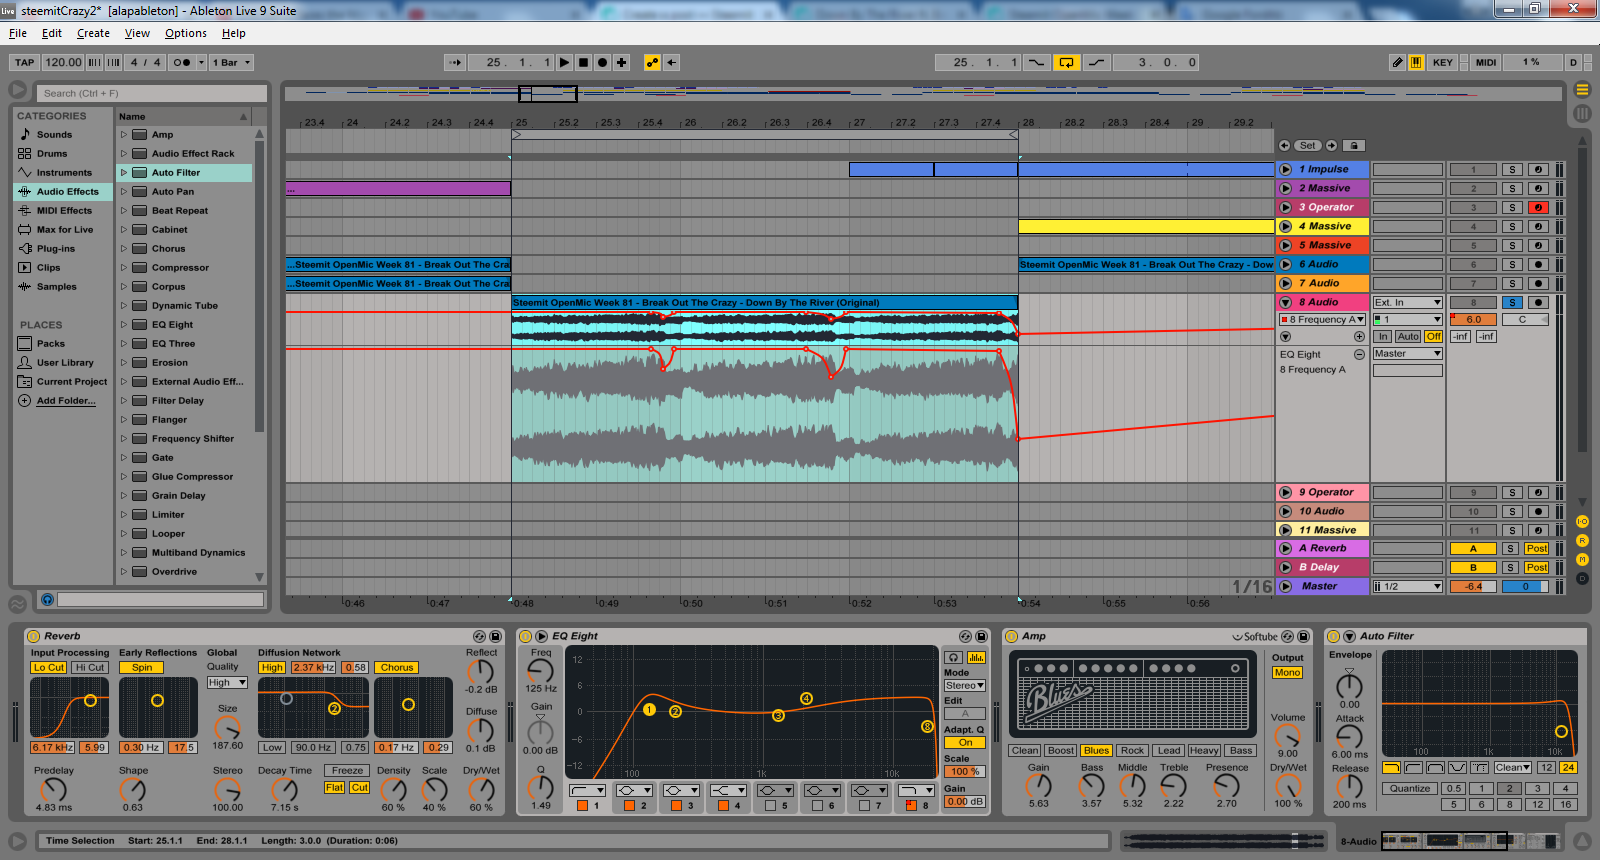Image resolution: width=1600 pixels, height=860 pixels.
Task: Click the 8 Audio track volume slider
Action: coord(1473,319)
